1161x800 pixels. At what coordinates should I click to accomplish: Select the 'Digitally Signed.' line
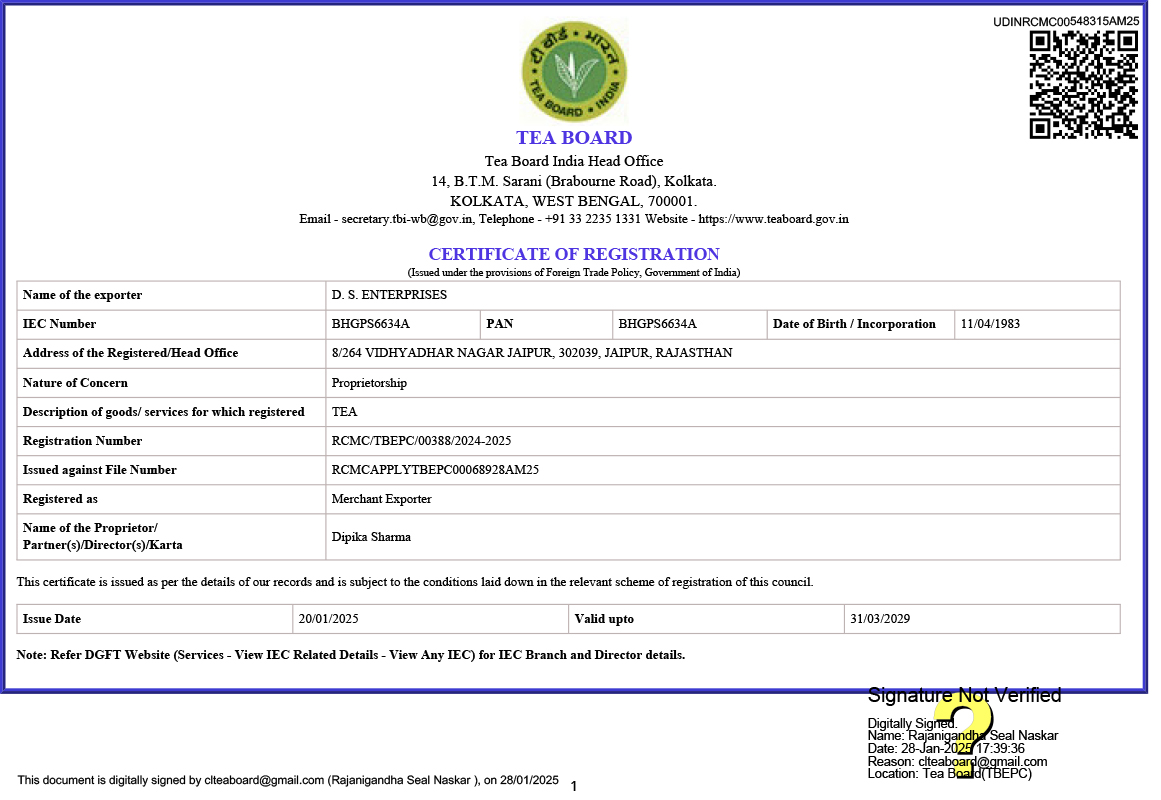[x=912, y=723]
